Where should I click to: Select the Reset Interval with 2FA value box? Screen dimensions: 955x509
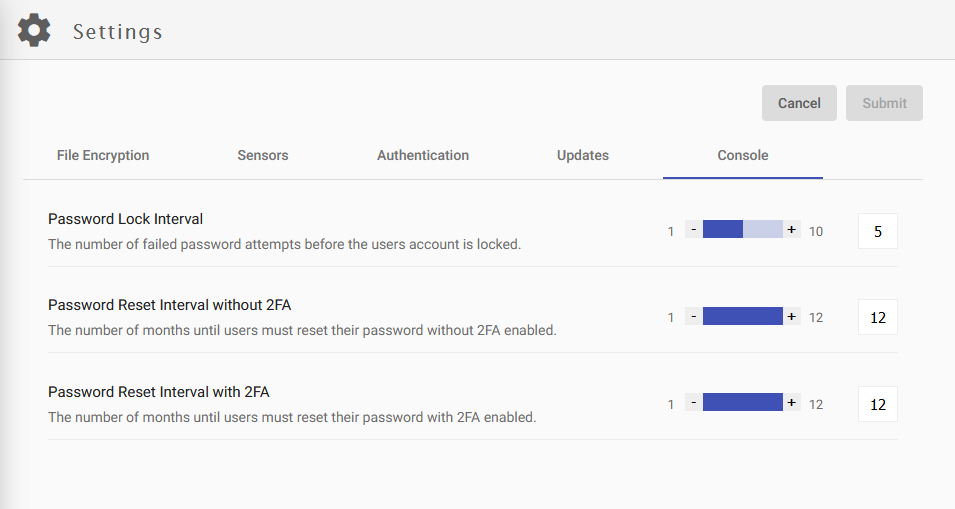(878, 404)
